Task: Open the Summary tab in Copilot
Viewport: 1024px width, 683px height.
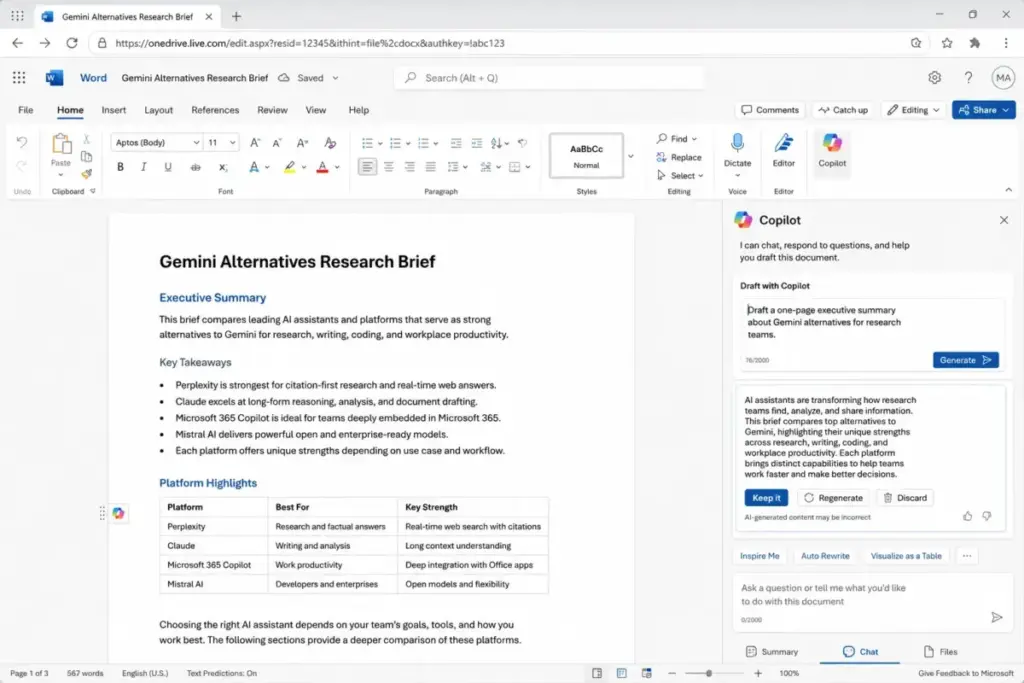Action: click(x=772, y=652)
